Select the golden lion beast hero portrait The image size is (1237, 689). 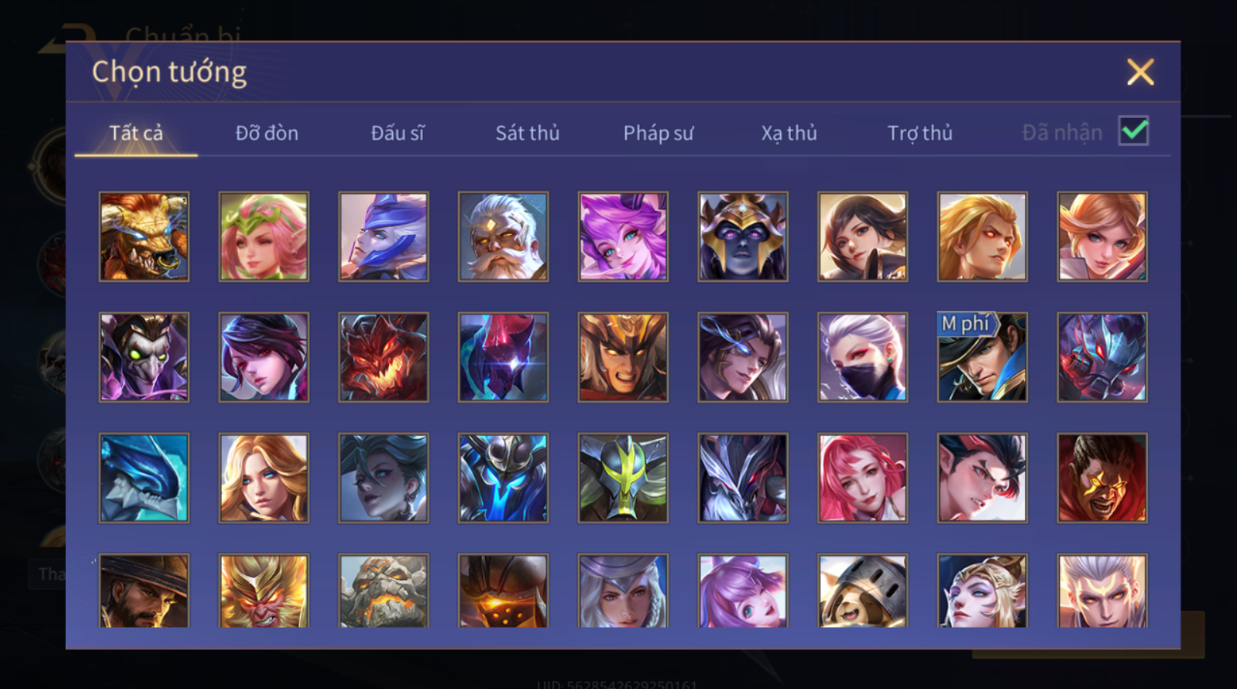tap(144, 237)
